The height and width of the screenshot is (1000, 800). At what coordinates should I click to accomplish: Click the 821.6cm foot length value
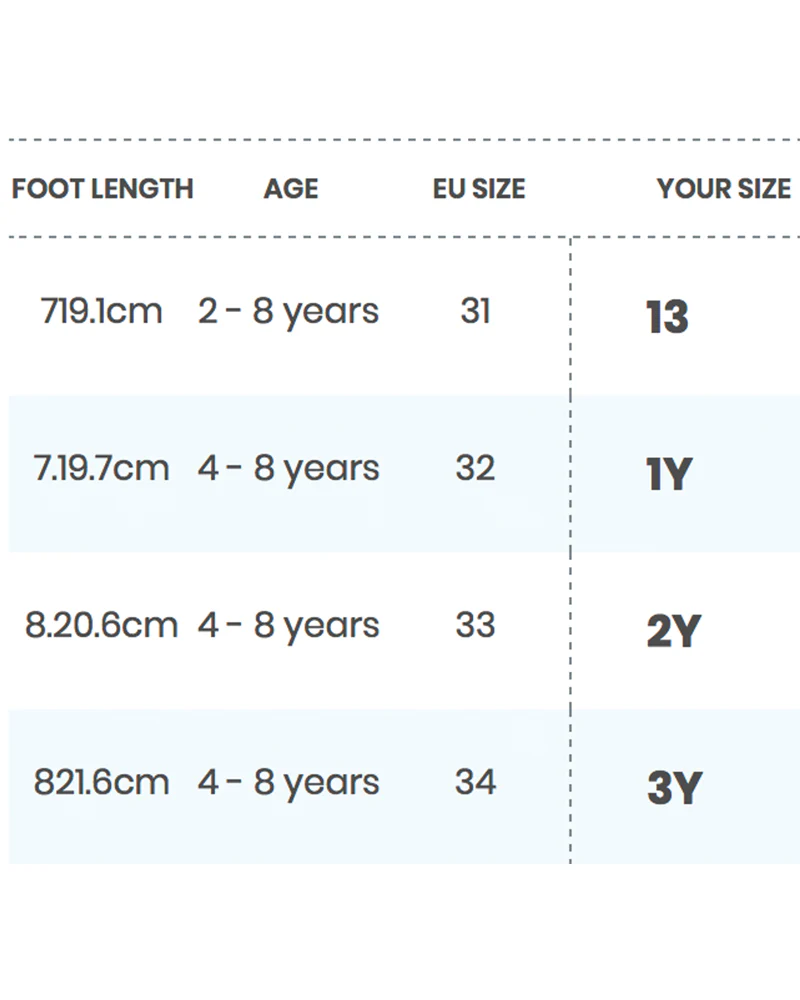pyautogui.click(x=101, y=782)
